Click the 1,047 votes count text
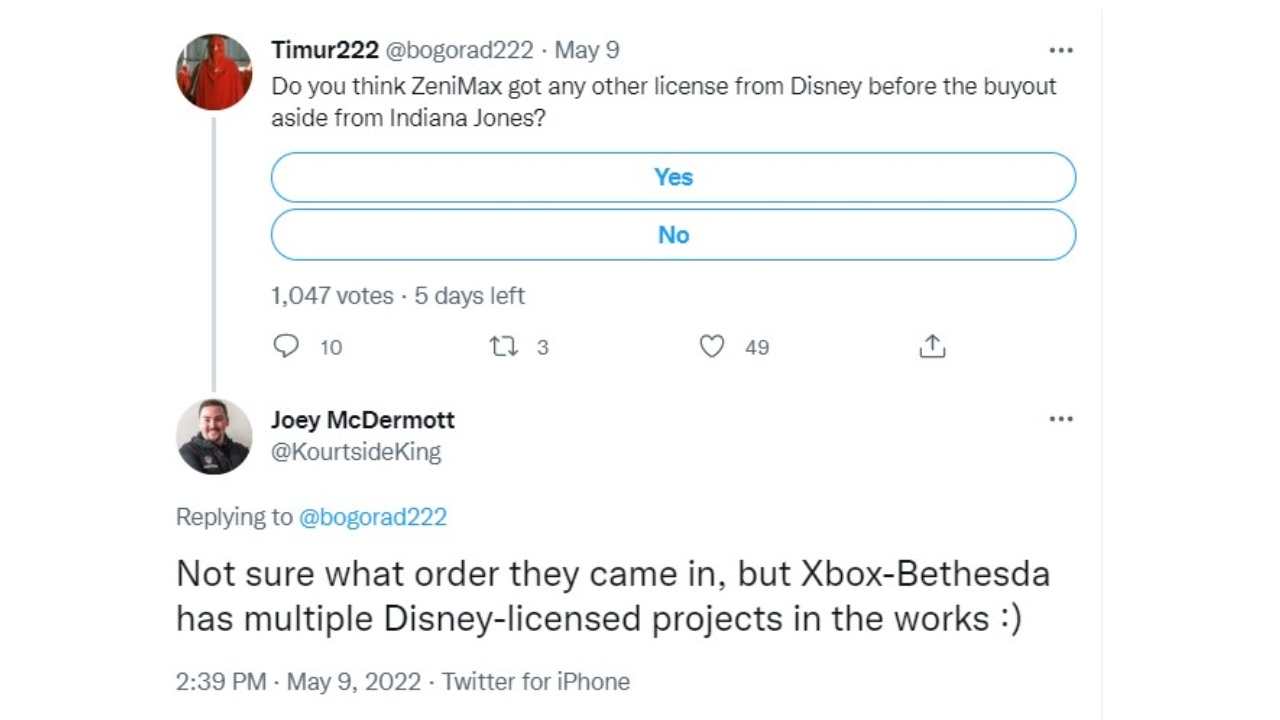1280x720 pixels. click(331, 296)
